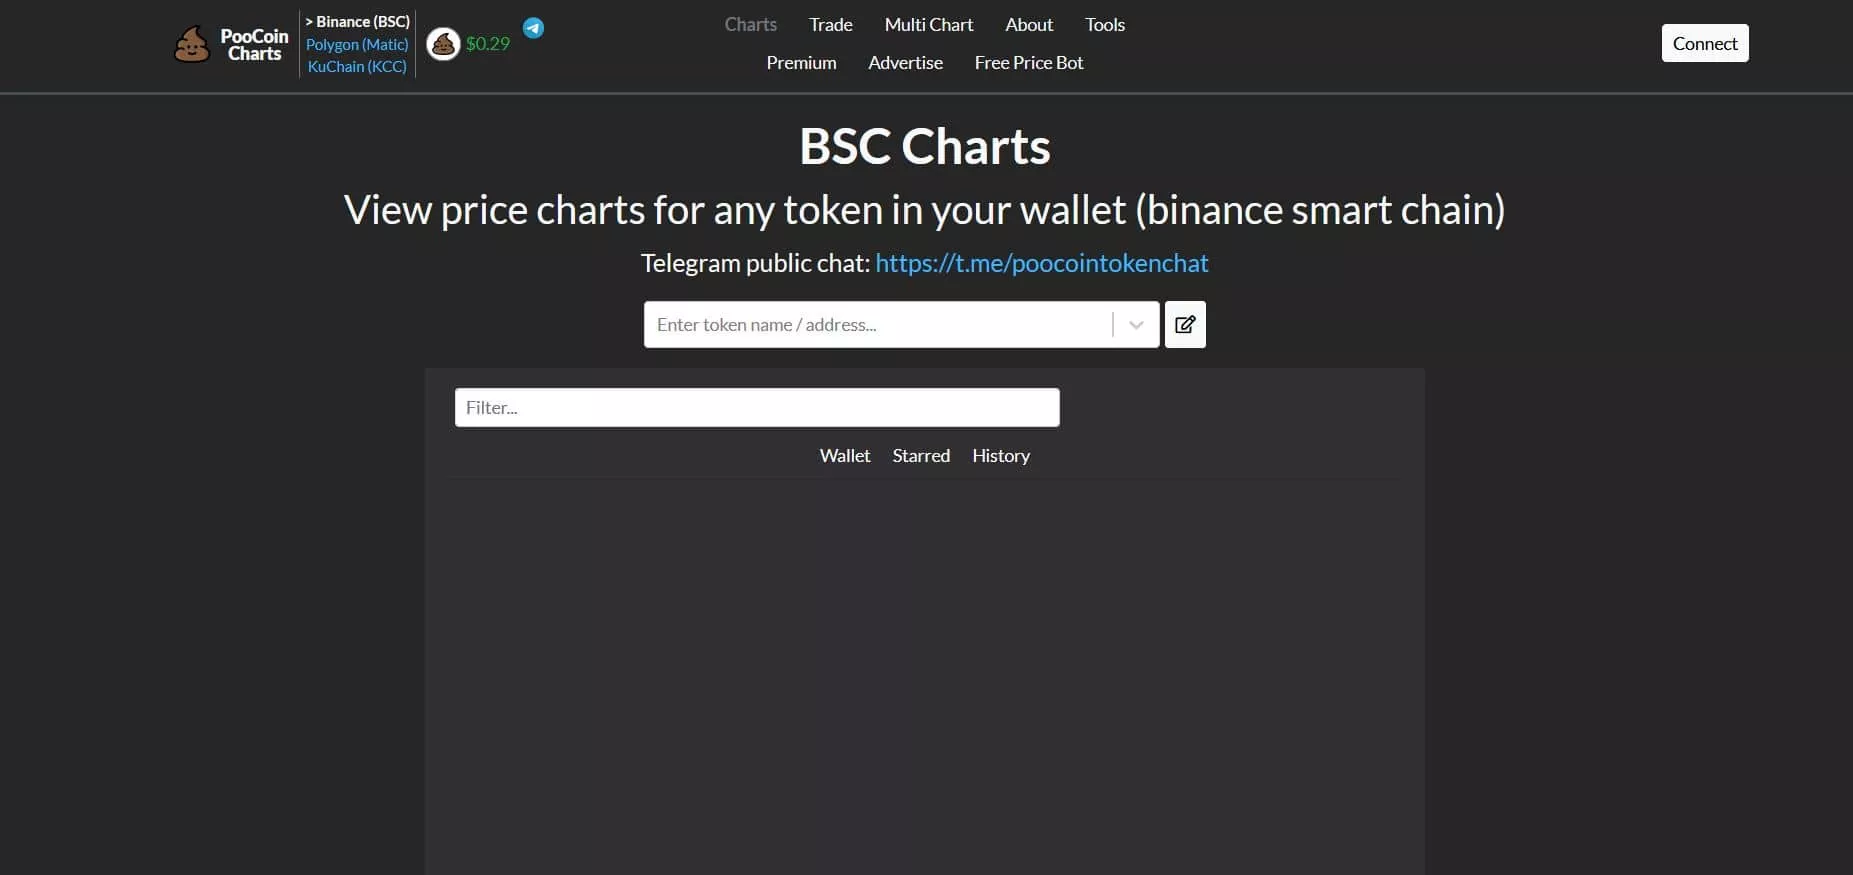
Task: Switch network to KuChain (KCC)
Action: (x=357, y=67)
